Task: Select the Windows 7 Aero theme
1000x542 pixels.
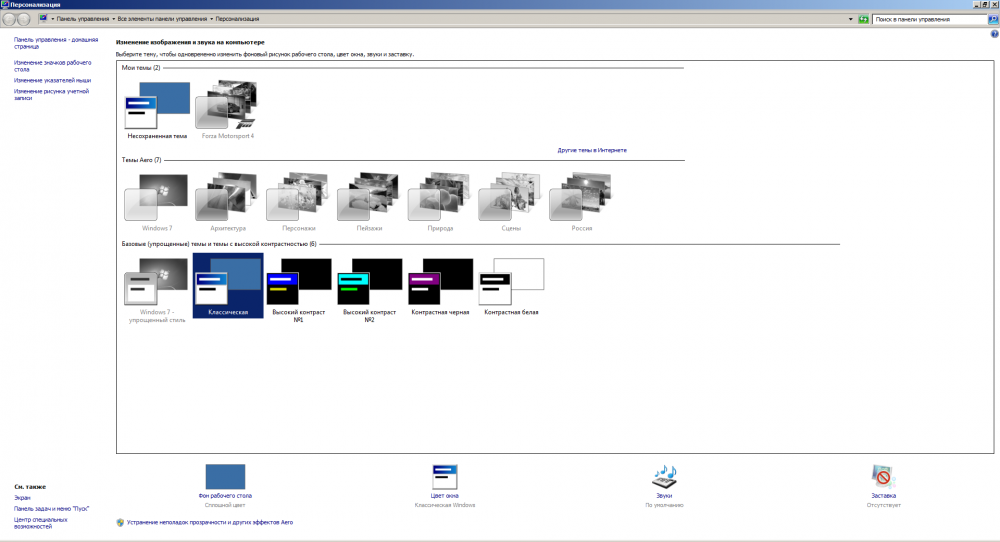Action: [155, 198]
